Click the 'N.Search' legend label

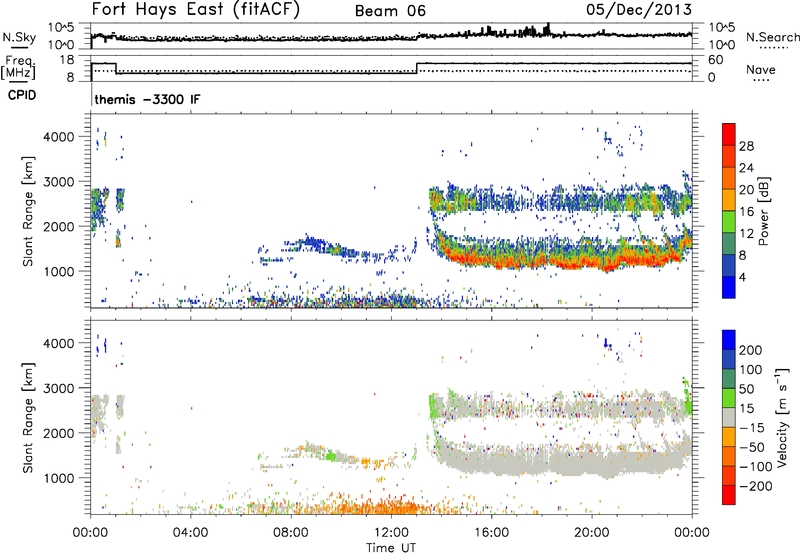tap(772, 37)
